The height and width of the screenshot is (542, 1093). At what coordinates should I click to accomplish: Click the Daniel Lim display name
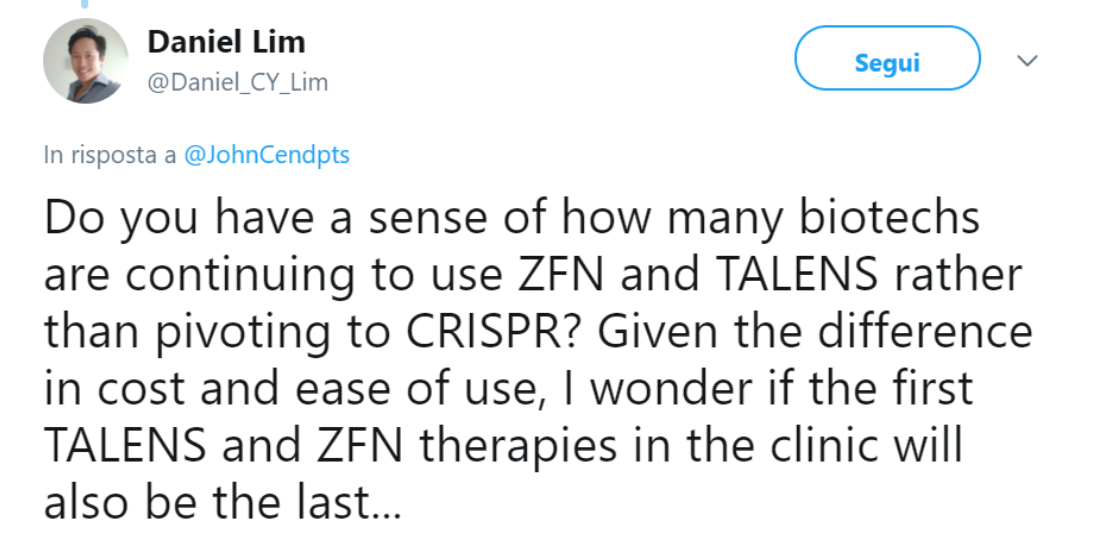(x=226, y=42)
